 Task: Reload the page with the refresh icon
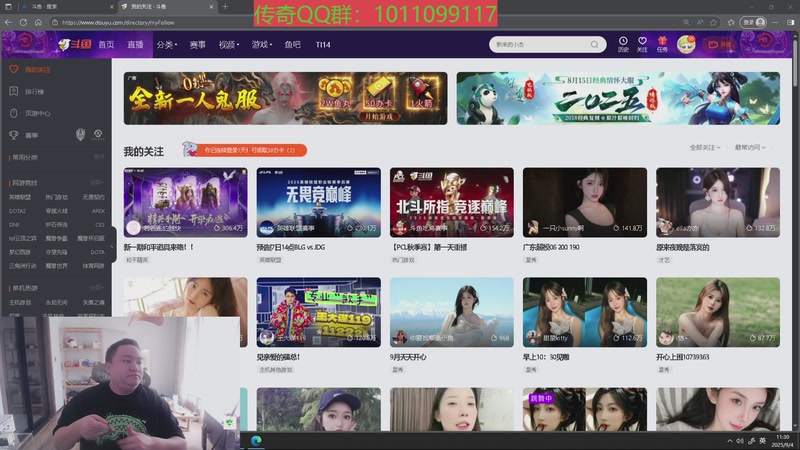pos(23,22)
